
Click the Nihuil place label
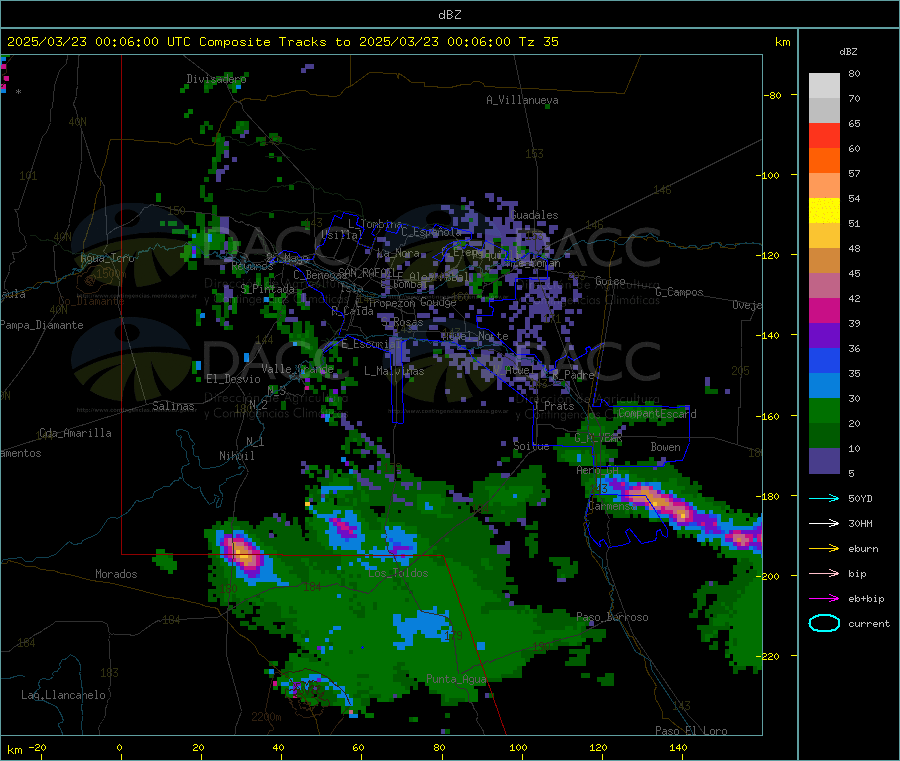click(x=236, y=456)
